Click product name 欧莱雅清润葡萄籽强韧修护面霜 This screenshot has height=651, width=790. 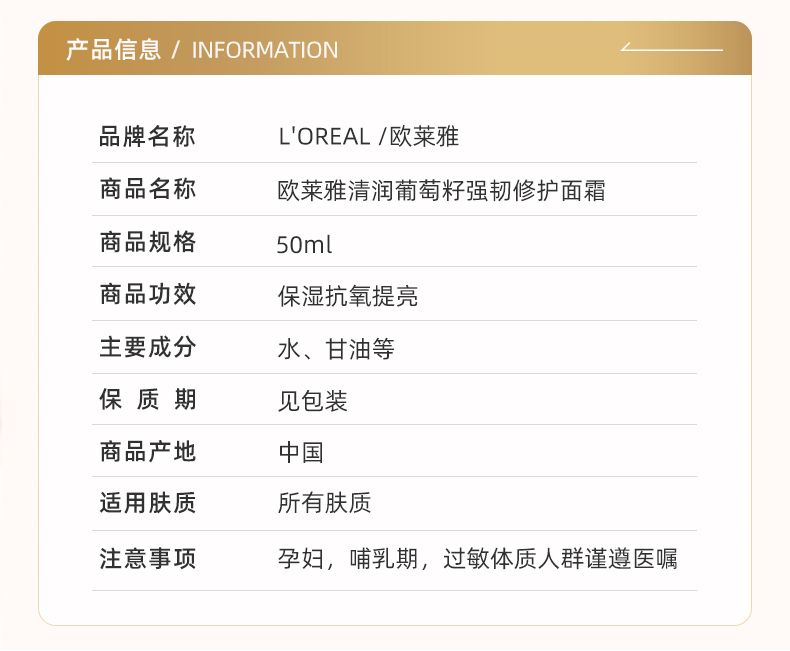(441, 190)
